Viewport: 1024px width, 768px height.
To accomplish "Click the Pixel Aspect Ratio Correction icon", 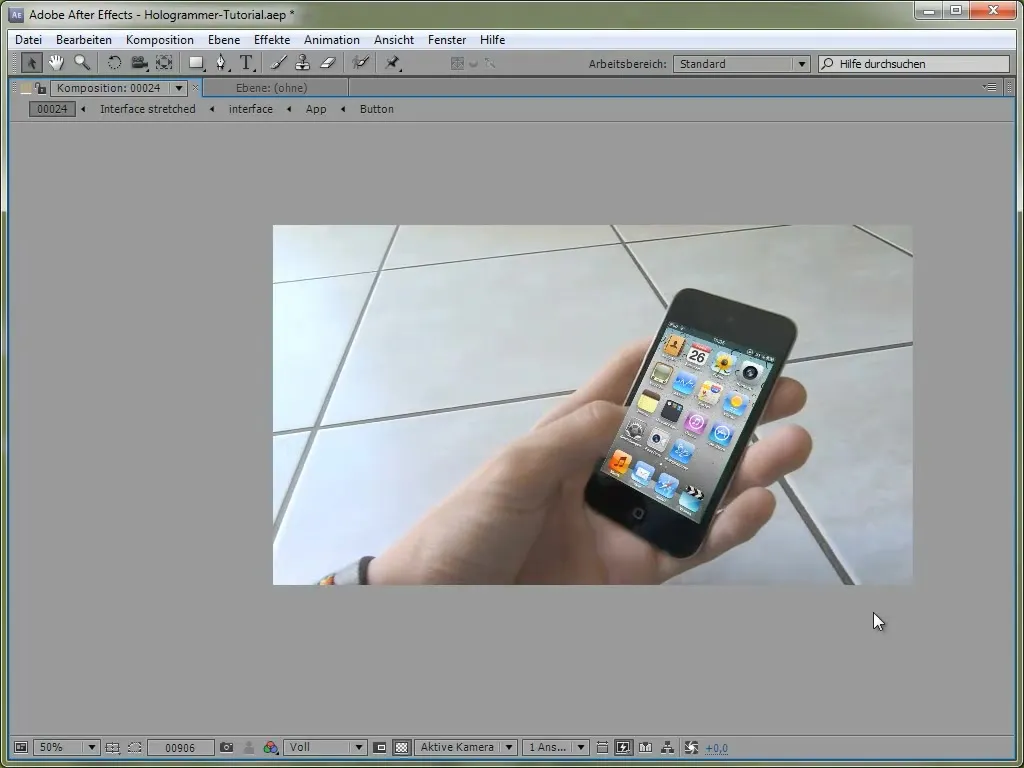I will 602,747.
